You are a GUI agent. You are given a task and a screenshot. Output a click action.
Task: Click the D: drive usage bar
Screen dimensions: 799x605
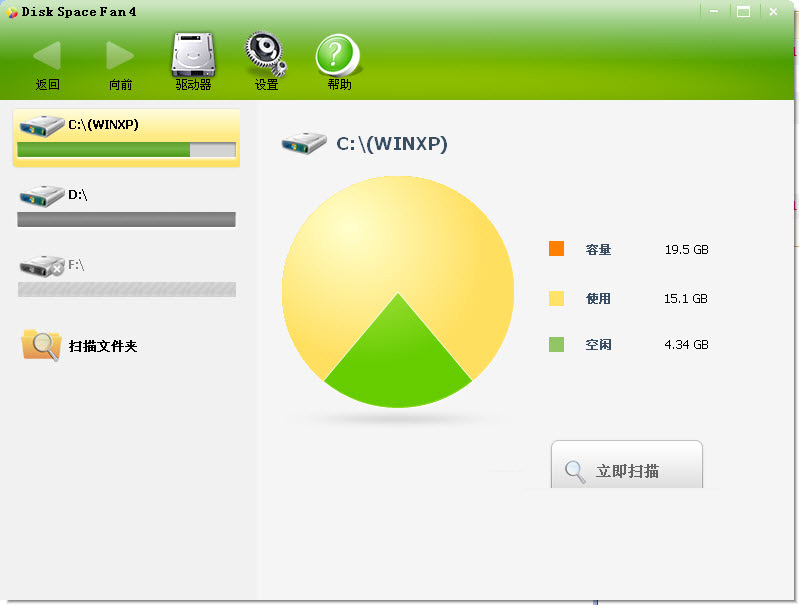click(x=126, y=219)
